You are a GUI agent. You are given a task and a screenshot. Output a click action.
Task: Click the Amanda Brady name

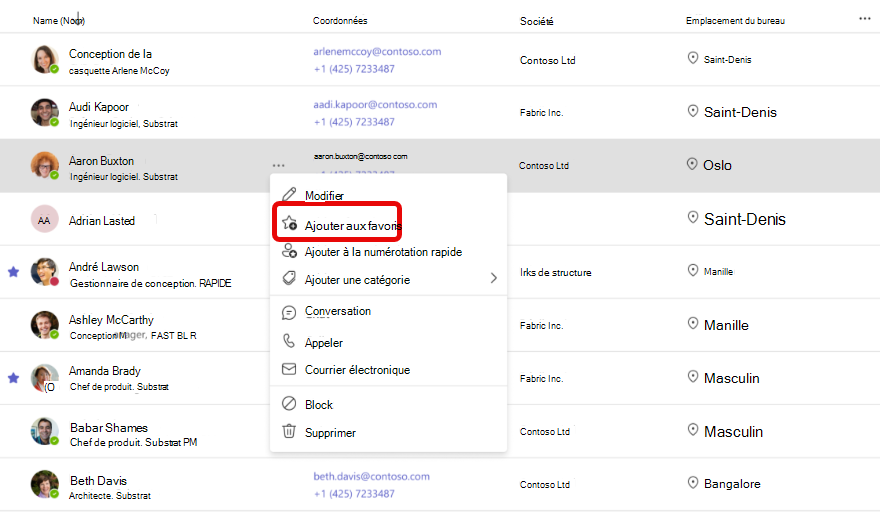[104, 371]
